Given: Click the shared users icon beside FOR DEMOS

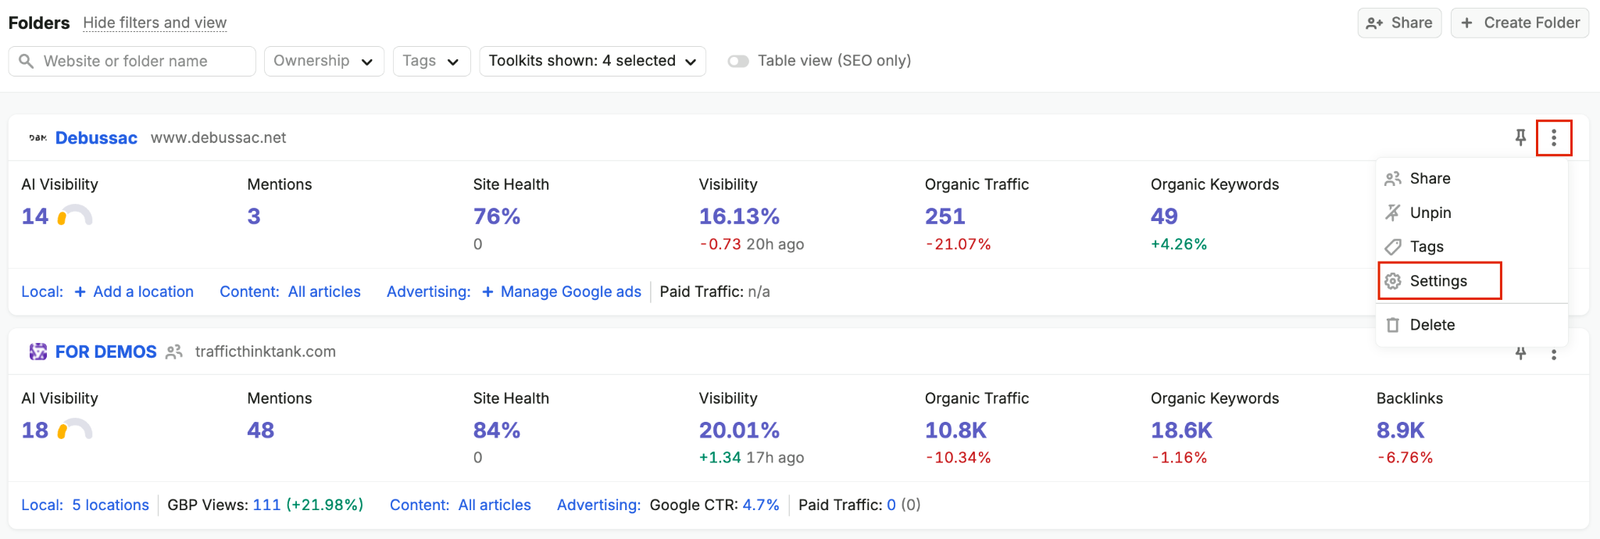Looking at the screenshot, I should click(x=174, y=352).
